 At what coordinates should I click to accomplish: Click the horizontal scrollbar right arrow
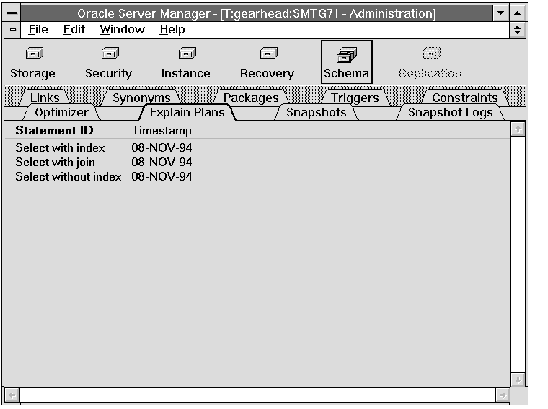pyautogui.click(x=502, y=395)
